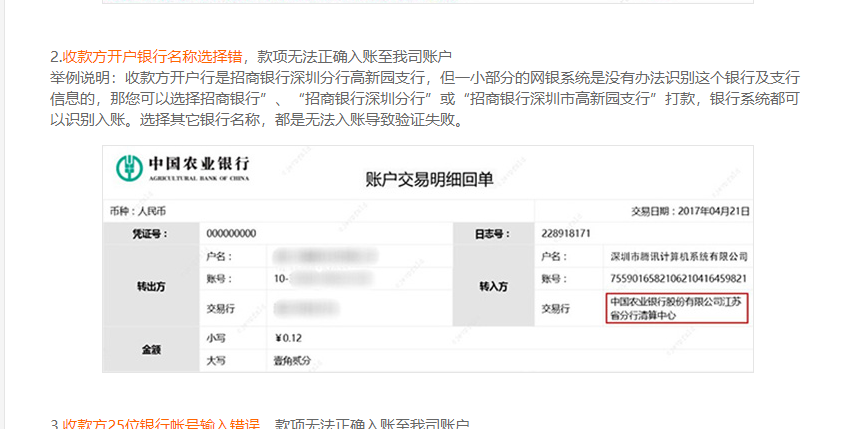Image resolution: width=847 pixels, height=429 pixels.
Task: Click the 大写 label in amount row
Action: point(216,360)
